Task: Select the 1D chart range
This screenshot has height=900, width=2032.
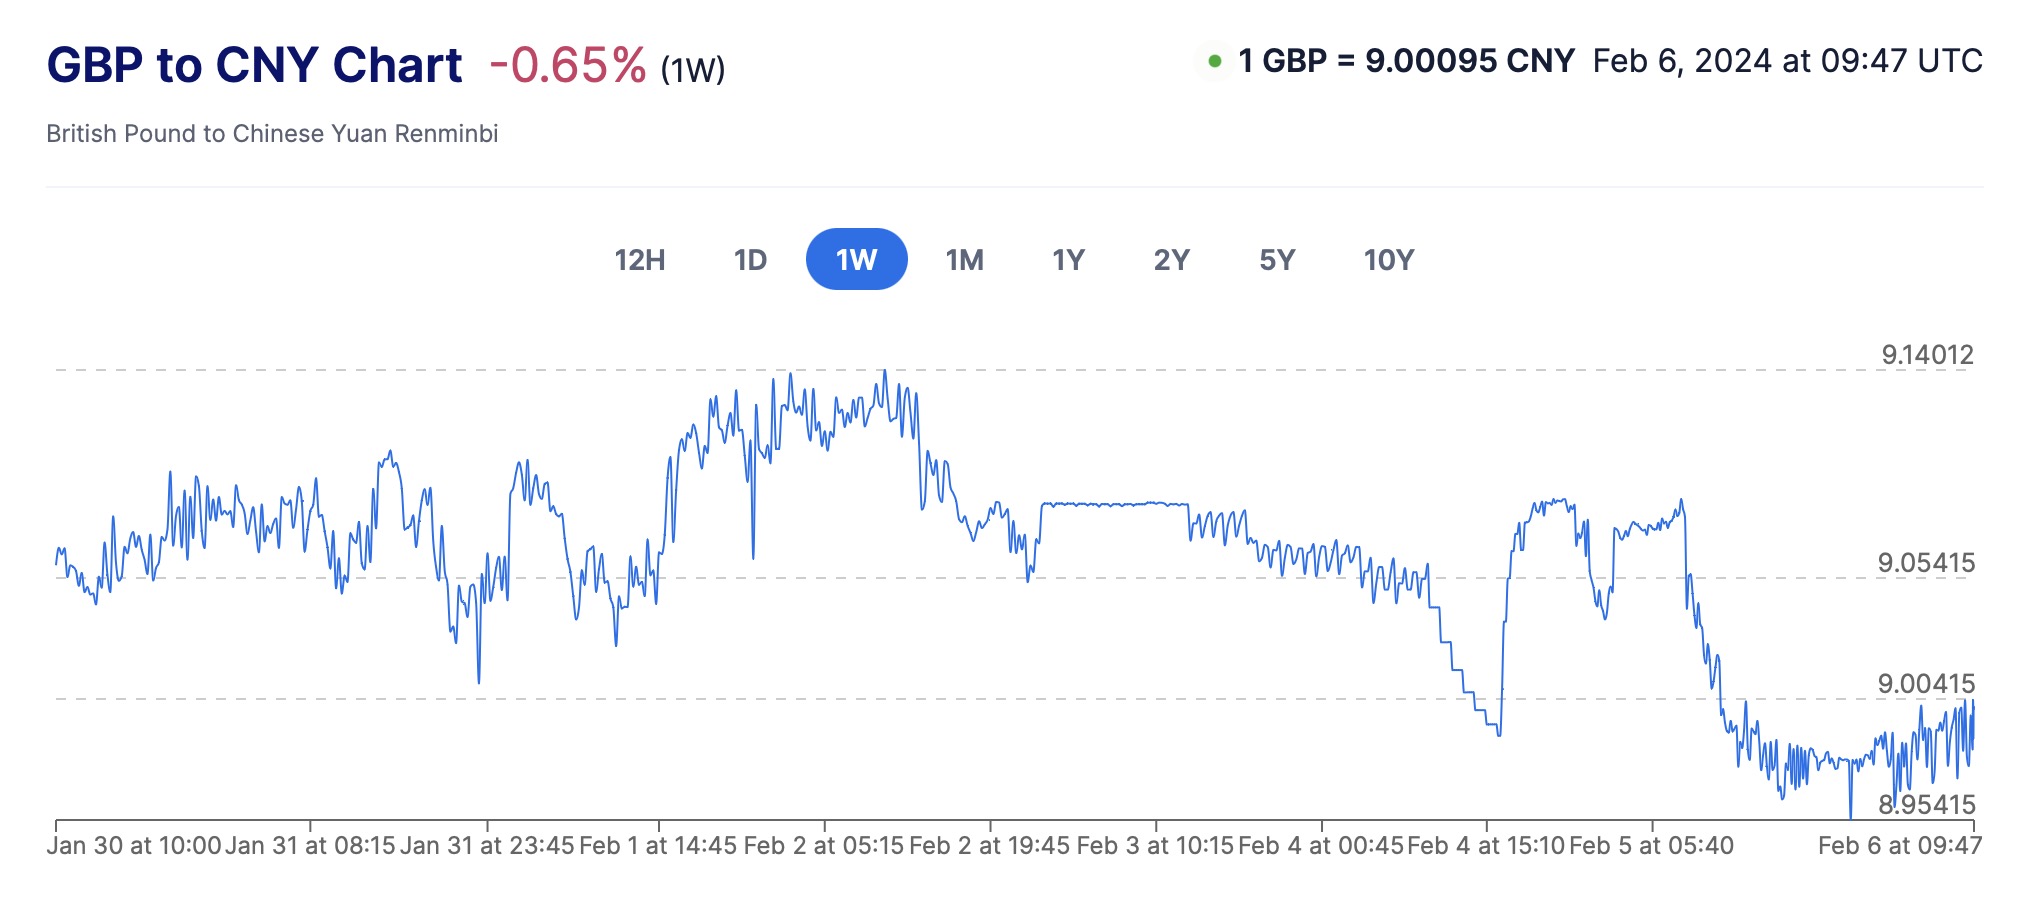Action: (x=750, y=260)
